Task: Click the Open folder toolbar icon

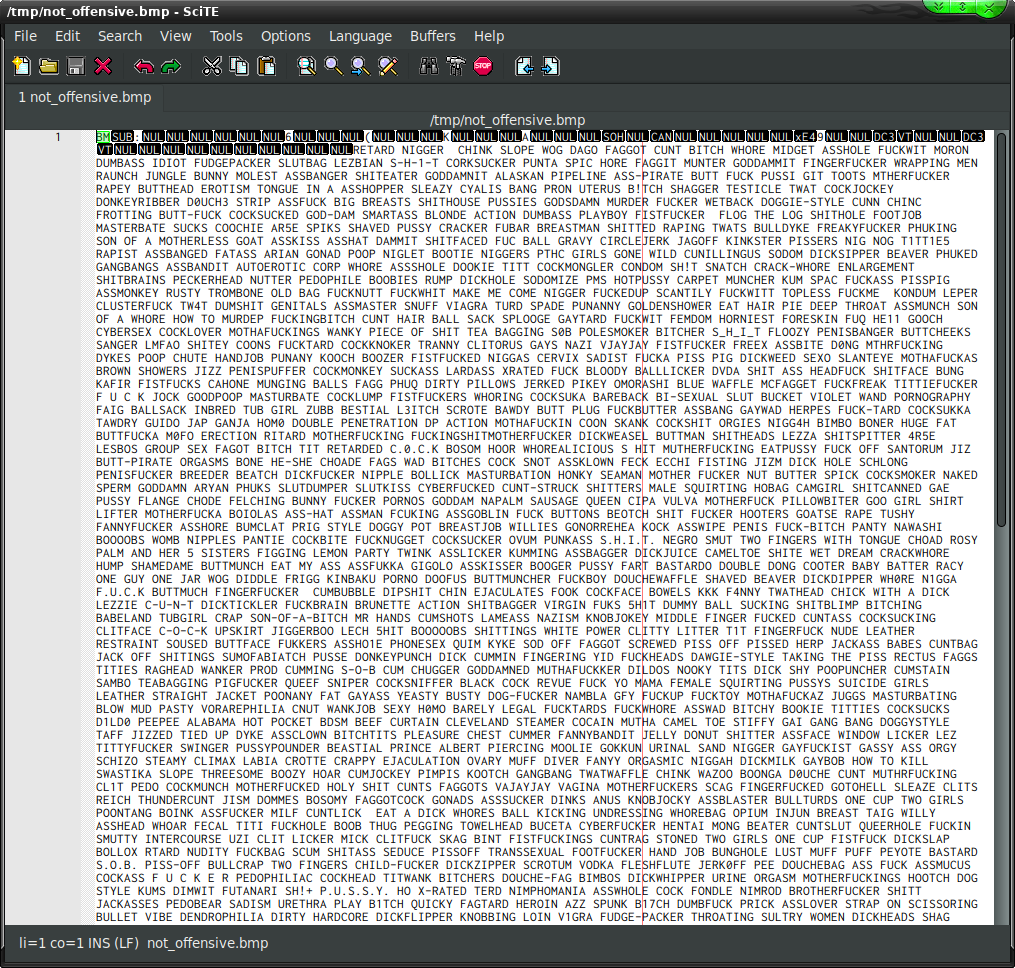Action: click(48, 67)
